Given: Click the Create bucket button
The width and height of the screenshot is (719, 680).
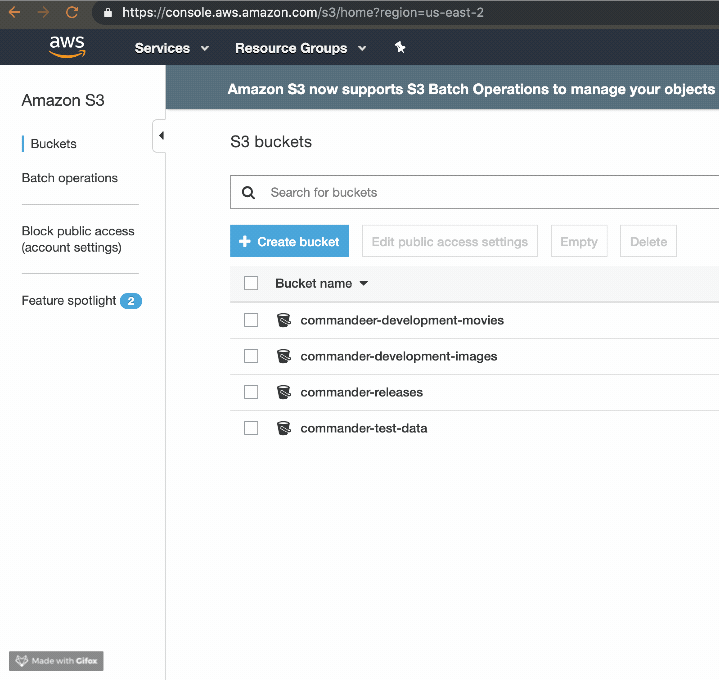Looking at the screenshot, I should 289,241.
